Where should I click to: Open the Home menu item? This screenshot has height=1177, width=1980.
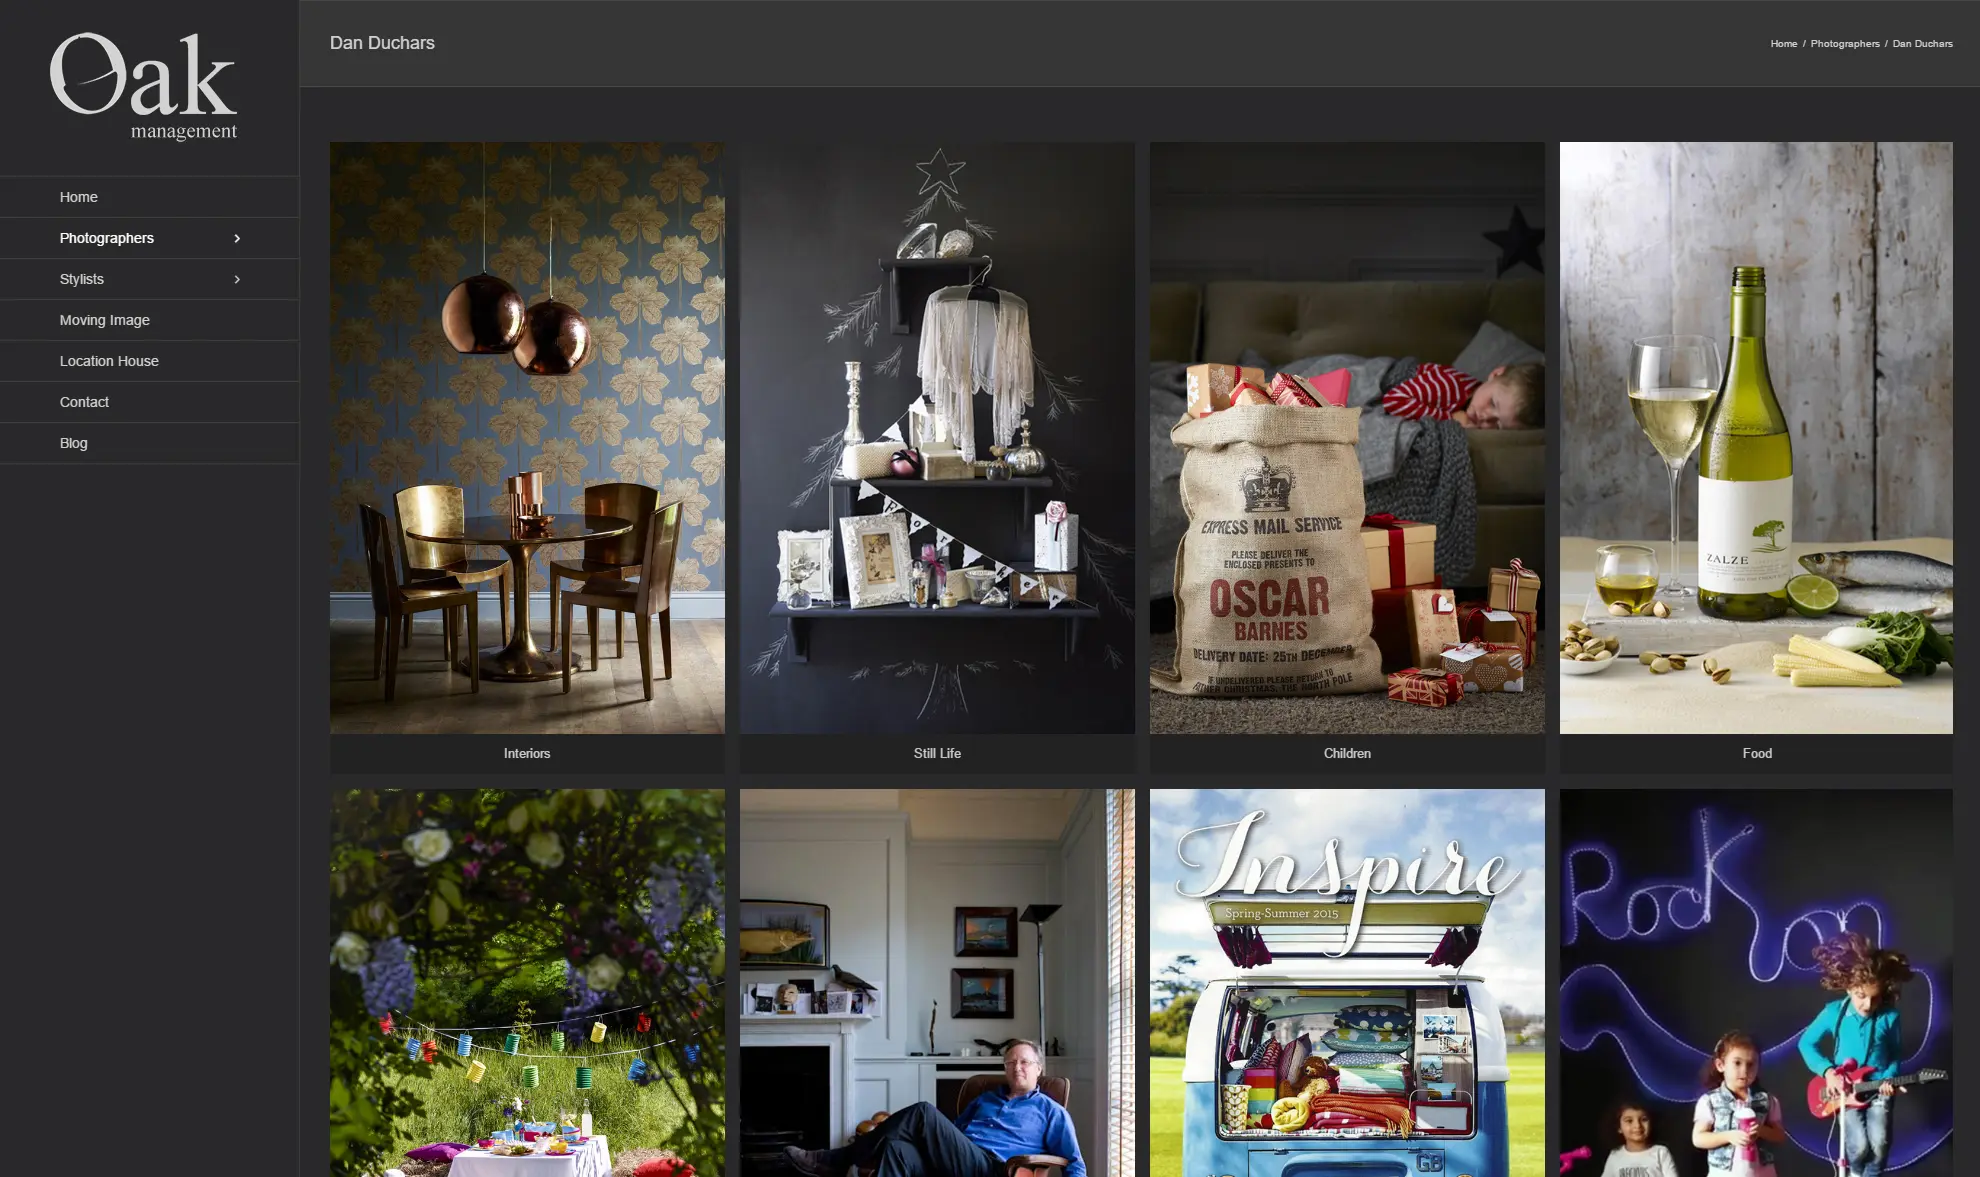pyautogui.click(x=78, y=197)
